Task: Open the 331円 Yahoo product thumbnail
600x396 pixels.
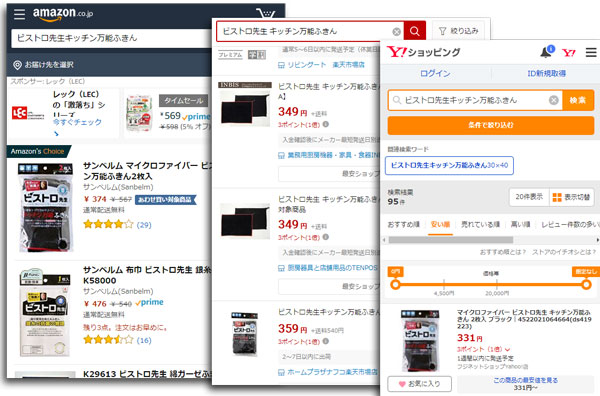Action: point(420,341)
